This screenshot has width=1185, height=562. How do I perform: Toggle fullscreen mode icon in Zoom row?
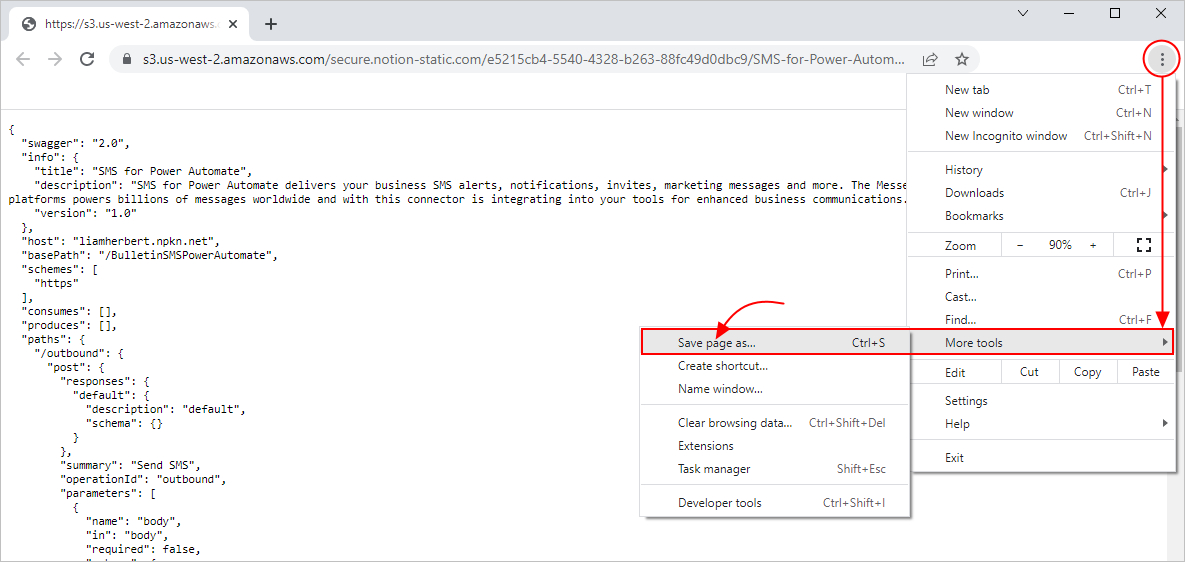tap(1144, 245)
